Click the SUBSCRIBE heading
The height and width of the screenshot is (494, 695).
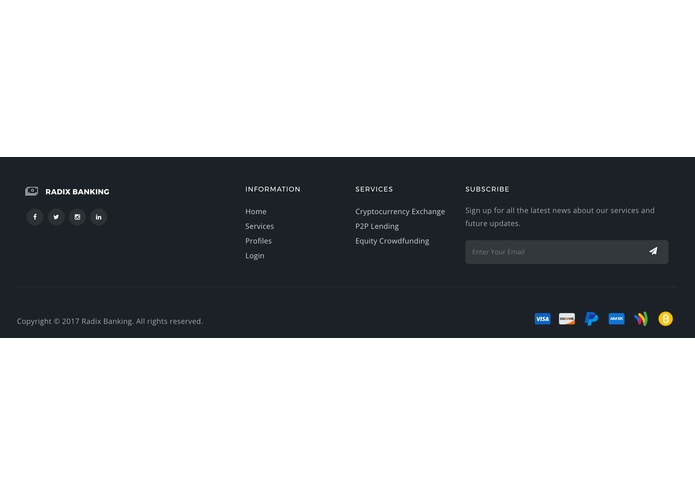coord(487,189)
